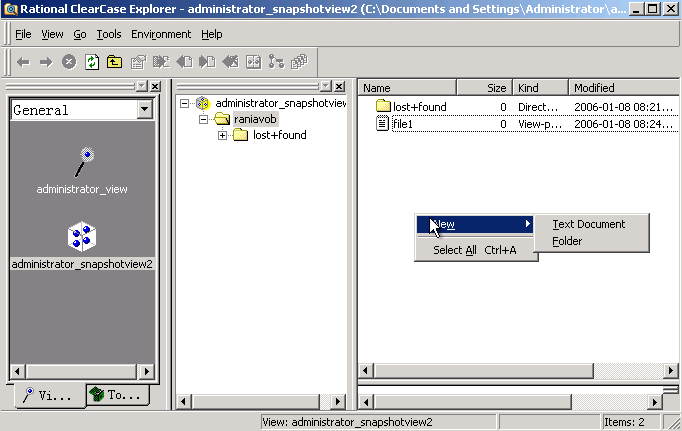Viewport: 682px width, 431px height.
Task: Choose Folder from the New submenu
Action: pyautogui.click(x=567, y=241)
